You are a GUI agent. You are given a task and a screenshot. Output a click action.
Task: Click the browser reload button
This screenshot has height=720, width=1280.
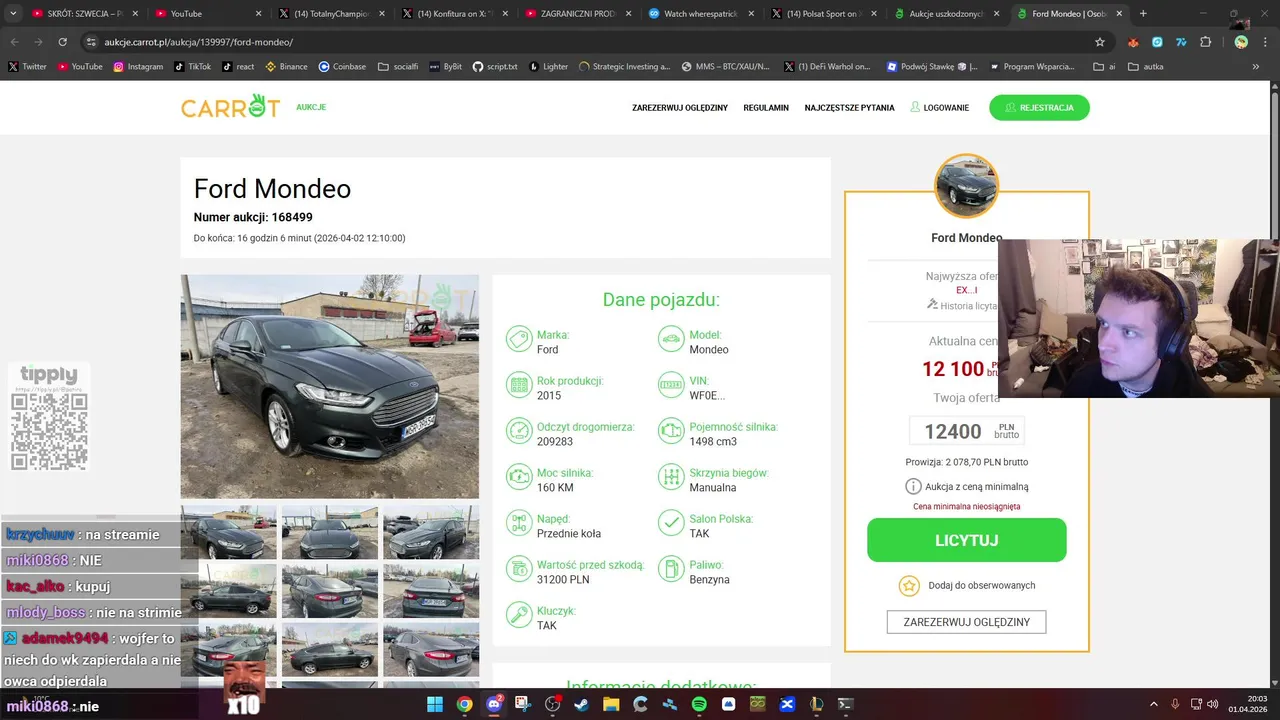tap(62, 42)
